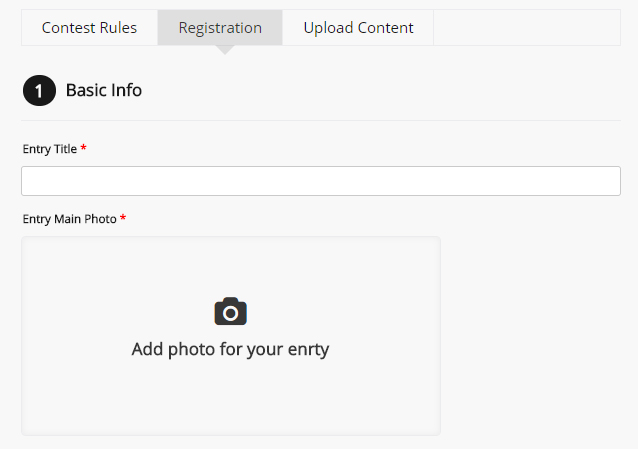The width and height of the screenshot is (638, 449).
Task: Switch to the Registration tab
Action: pyautogui.click(x=220, y=28)
